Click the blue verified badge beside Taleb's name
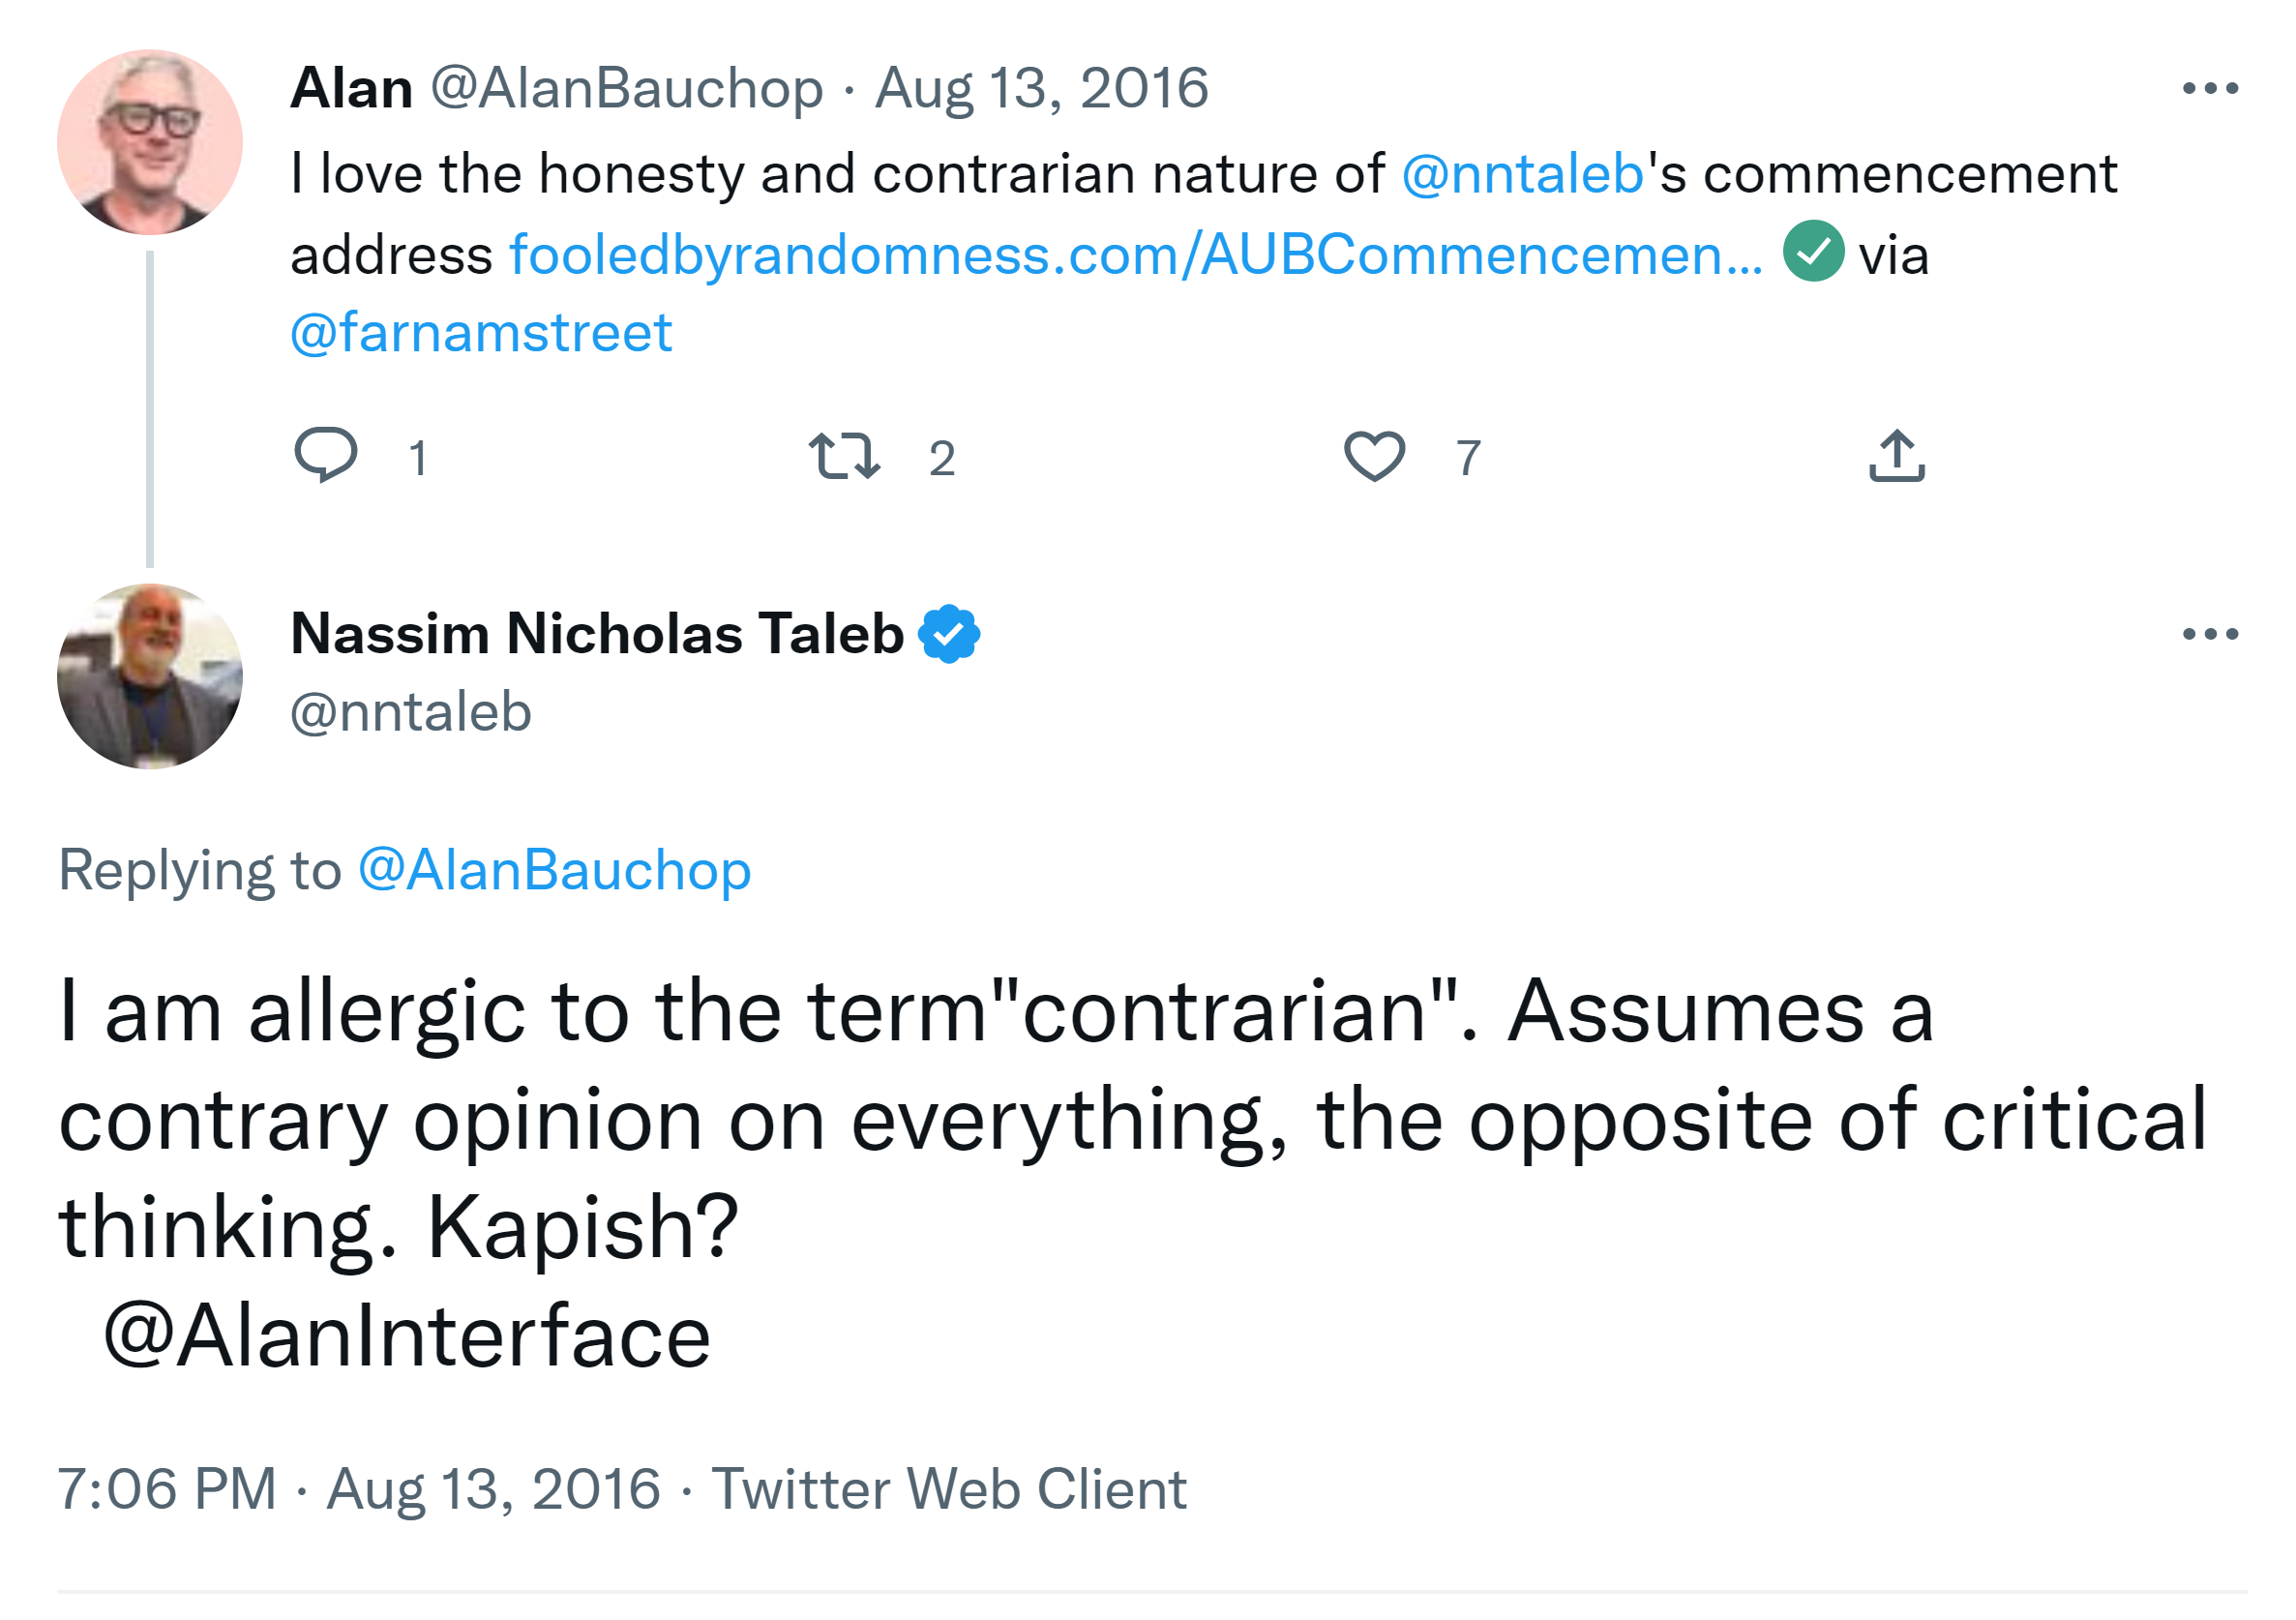The height and width of the screenshot is (1620, 2296). [949, 634]
